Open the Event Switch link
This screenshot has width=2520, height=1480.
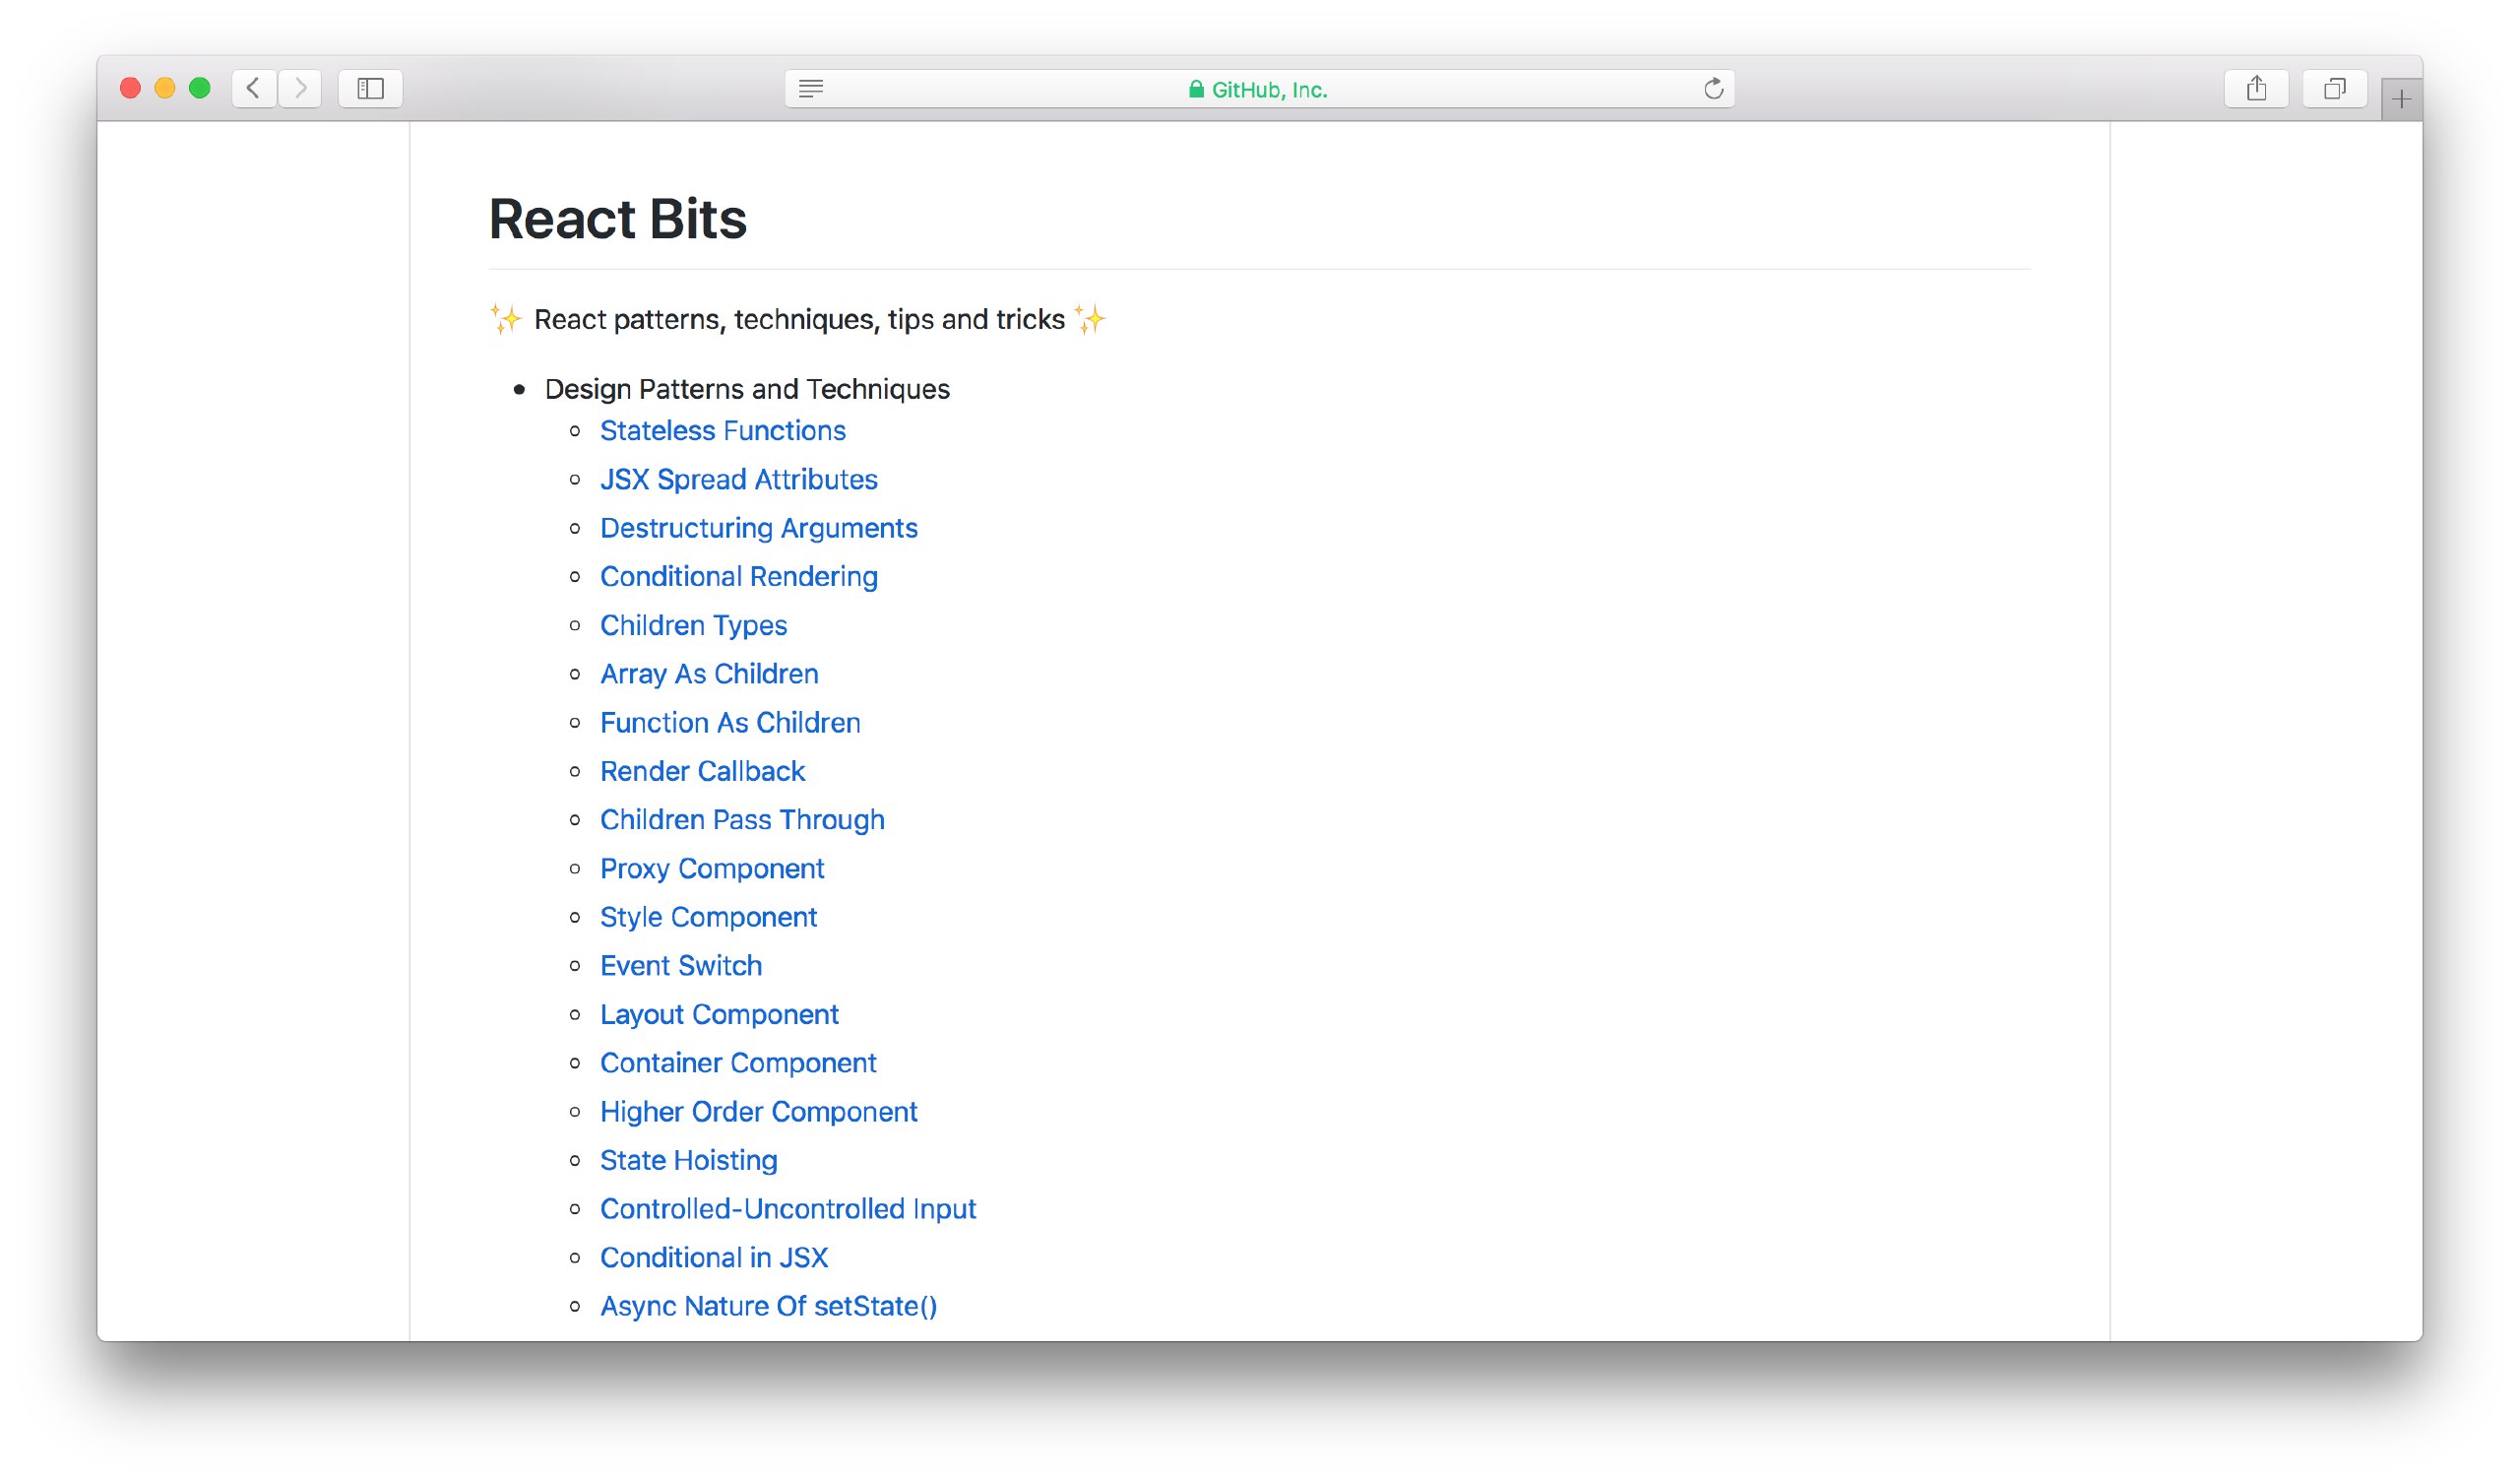click(x=681, y=966)
